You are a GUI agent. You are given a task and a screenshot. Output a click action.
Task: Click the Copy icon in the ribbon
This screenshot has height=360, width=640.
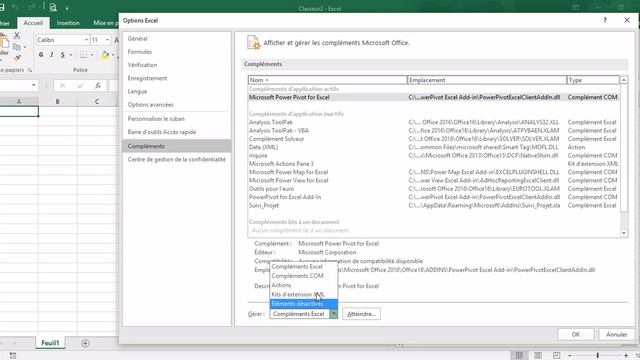[17, 47]
